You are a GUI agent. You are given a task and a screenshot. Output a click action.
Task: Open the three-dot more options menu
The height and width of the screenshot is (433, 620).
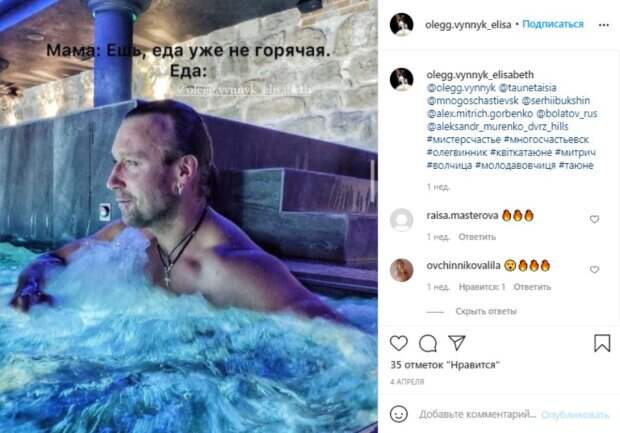[603, 25]
